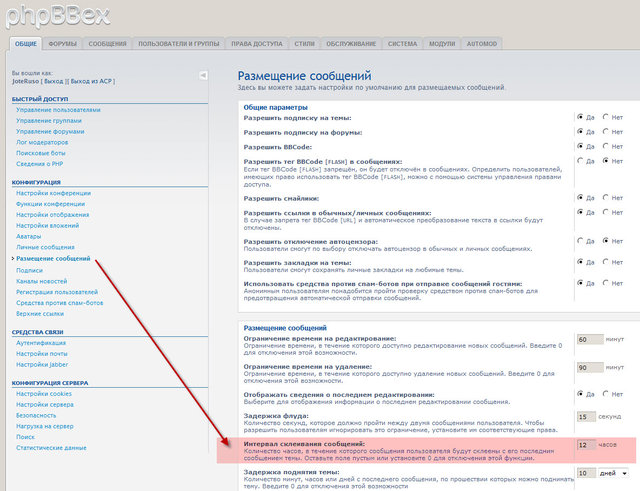Viewport: 640px width, 491px height.
Task: Open Статистические данные link
Action: pos(51,448)
